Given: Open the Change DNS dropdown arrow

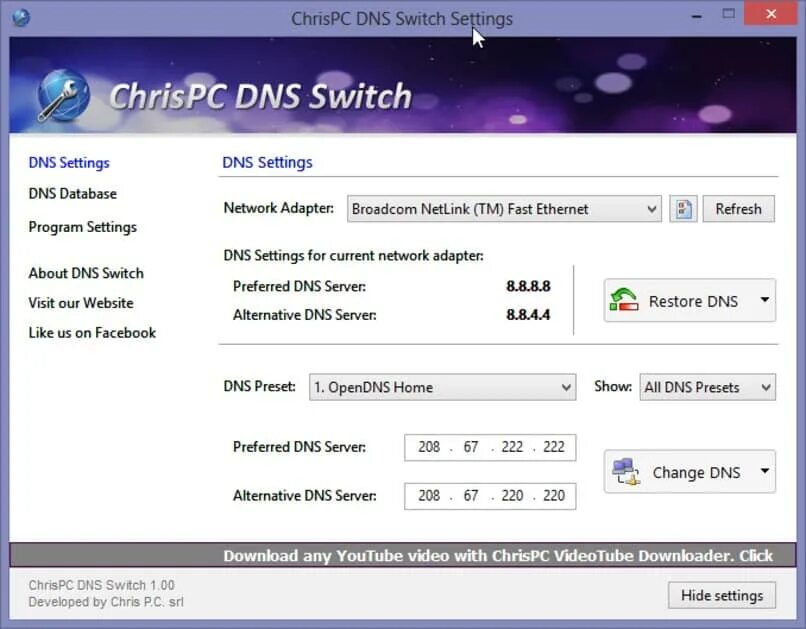Looking at the screenshot, I should click(765, 471).
